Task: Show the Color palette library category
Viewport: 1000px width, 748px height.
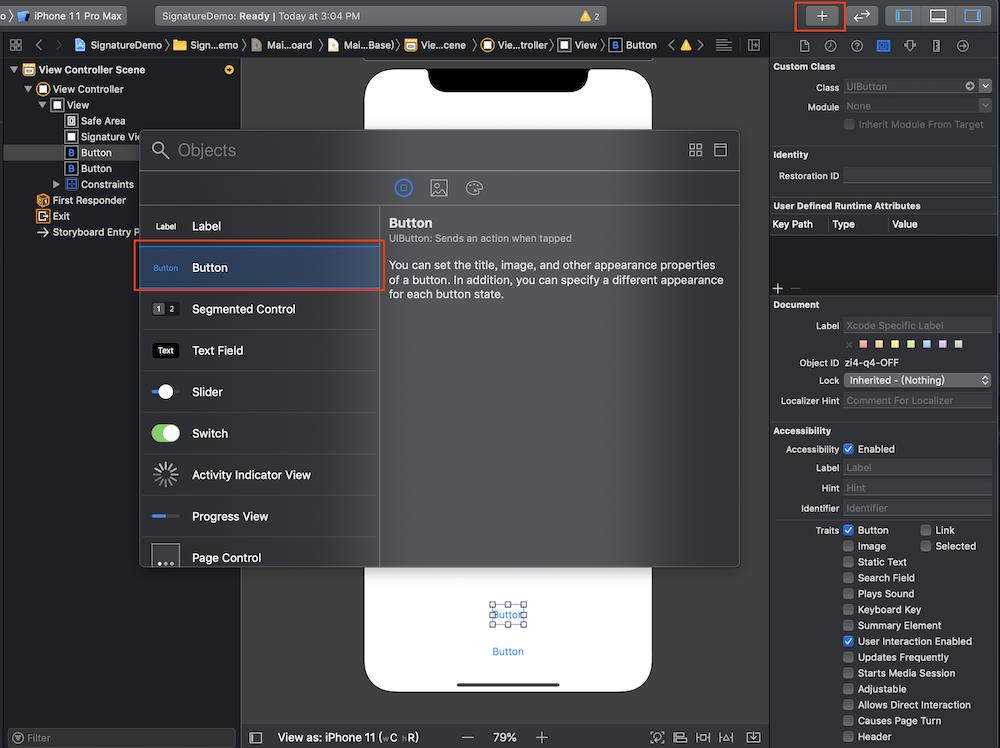Action: [474, 188]
